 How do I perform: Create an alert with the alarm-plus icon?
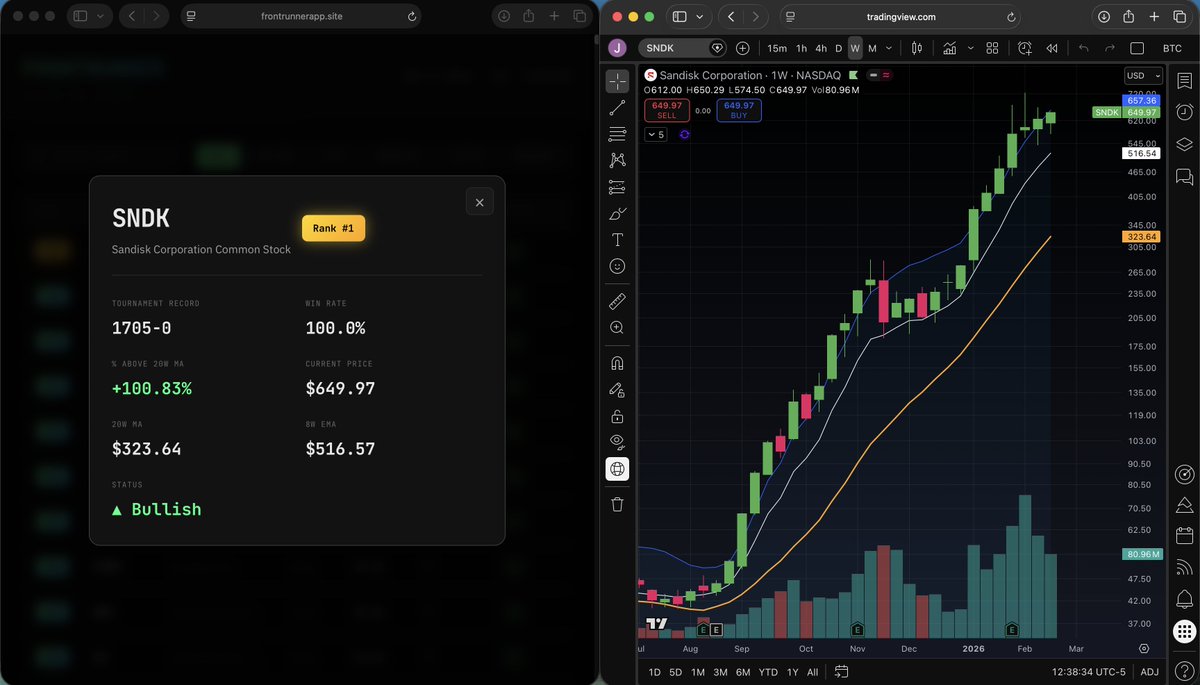(1025, 48)
